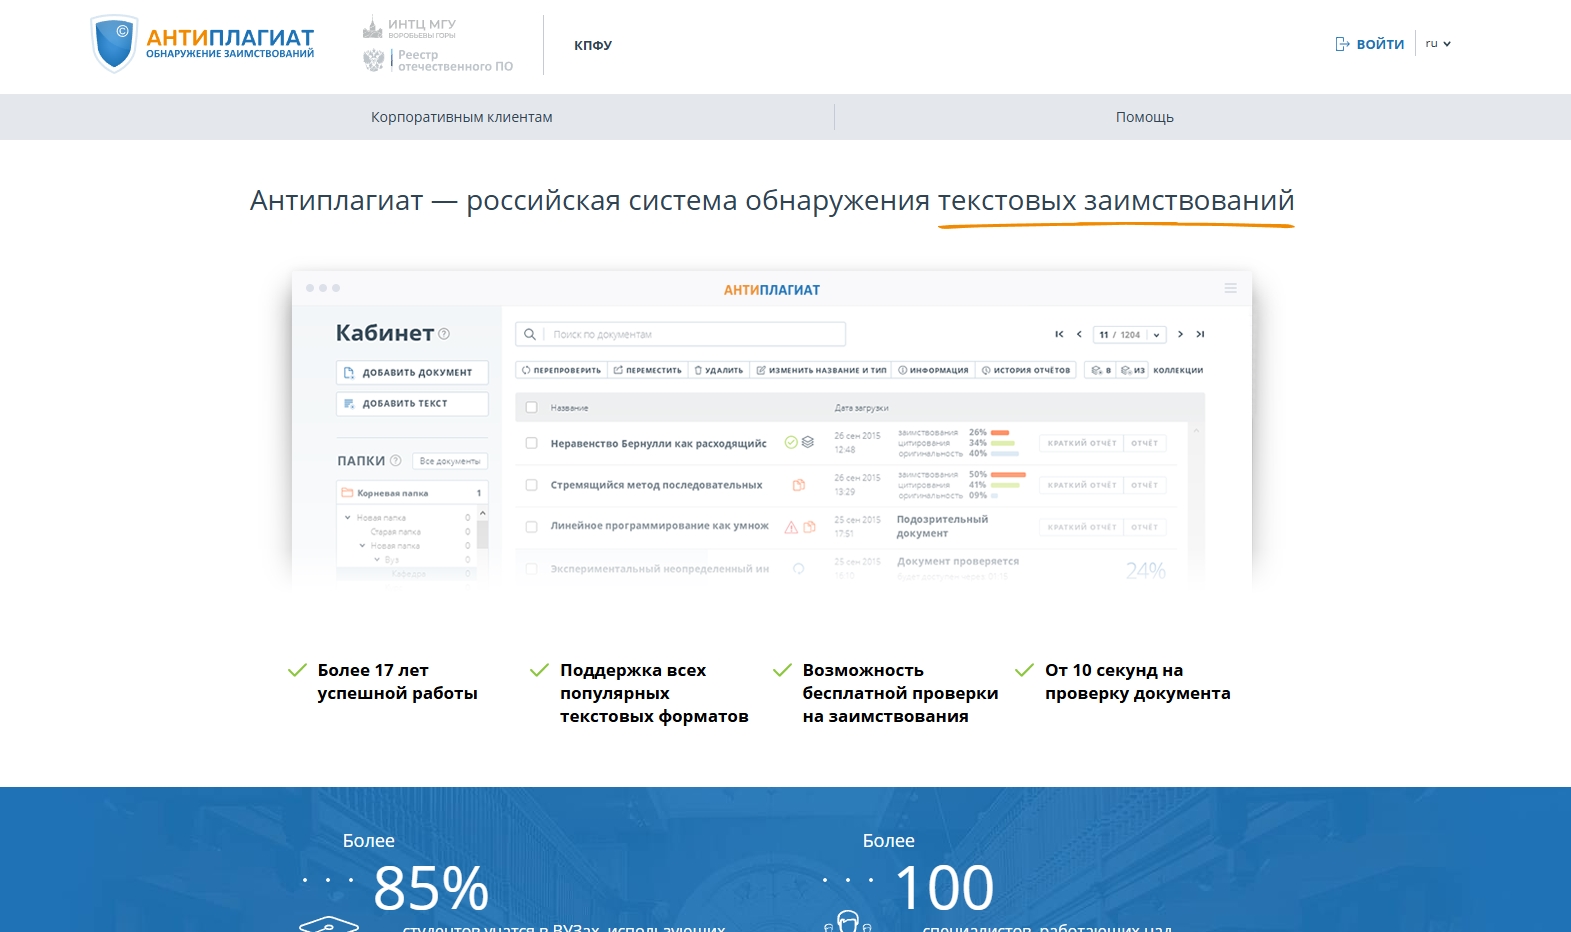Select Старая папка in folder tree

(396, 532)
